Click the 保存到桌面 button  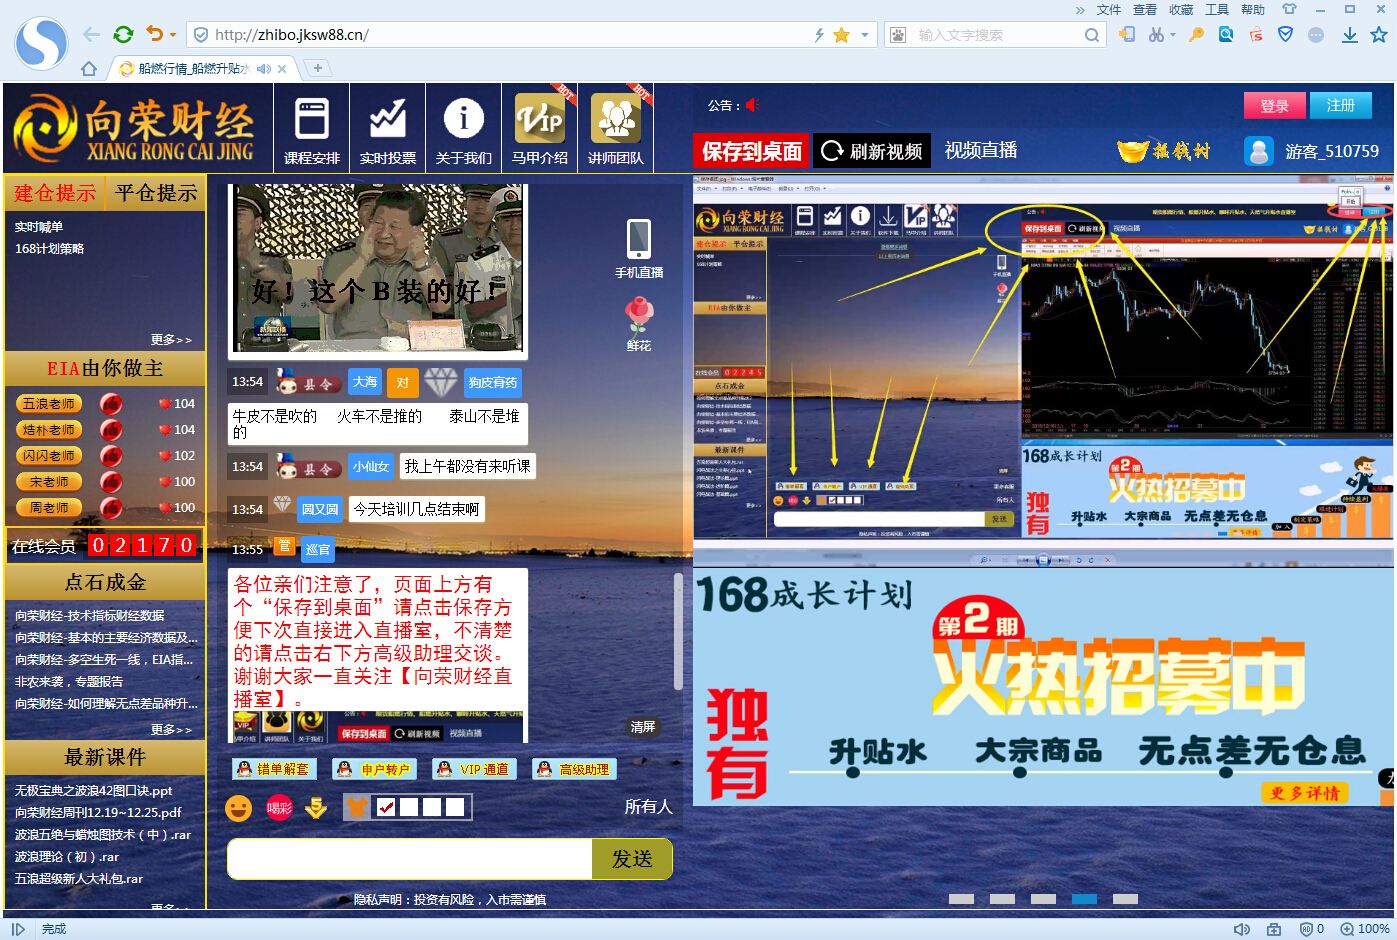(752, 151)
